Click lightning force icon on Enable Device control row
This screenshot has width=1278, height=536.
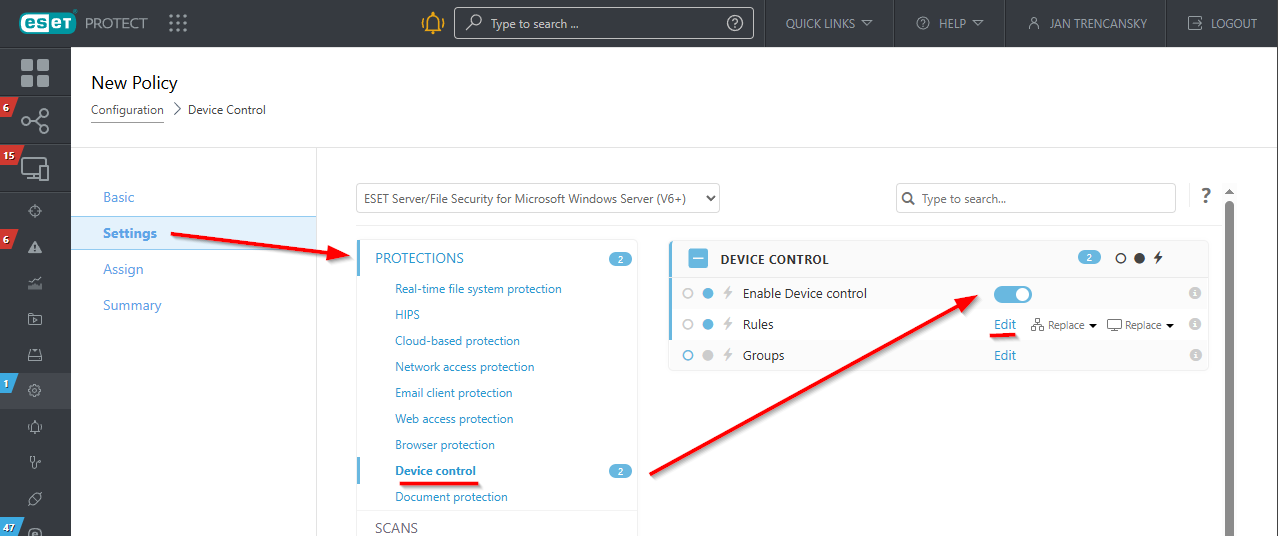point(728,294)
